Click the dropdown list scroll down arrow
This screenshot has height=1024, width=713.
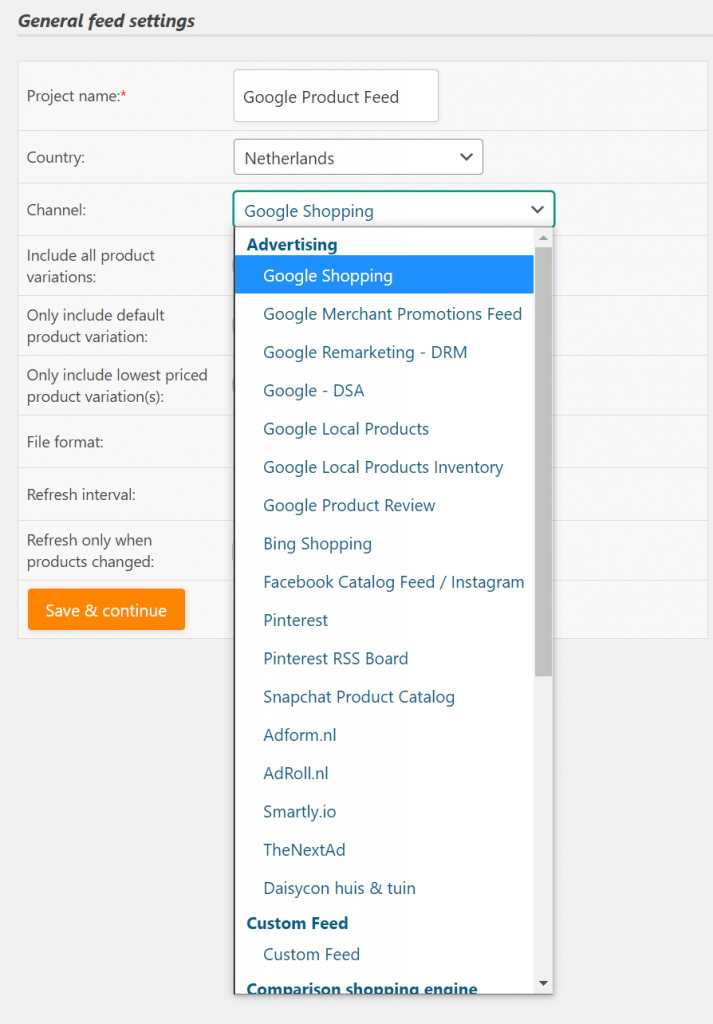[x=543, y=984]
